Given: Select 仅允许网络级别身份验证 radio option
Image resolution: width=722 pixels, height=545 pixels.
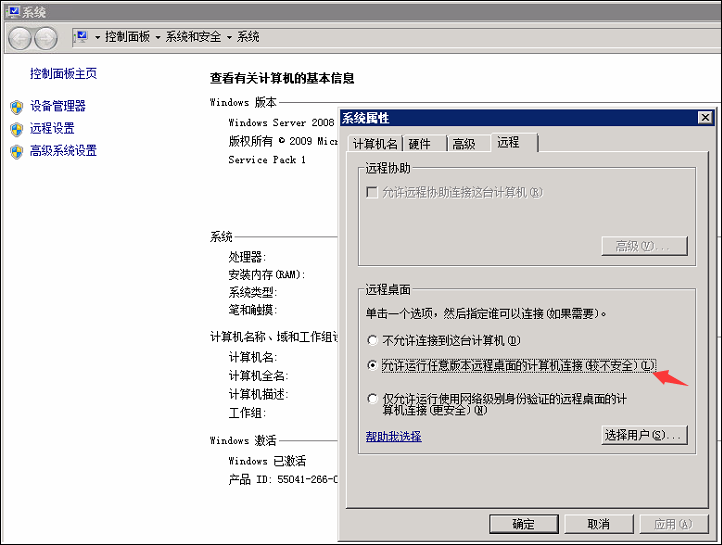Looking at the screenshot, I should (373, 398).
